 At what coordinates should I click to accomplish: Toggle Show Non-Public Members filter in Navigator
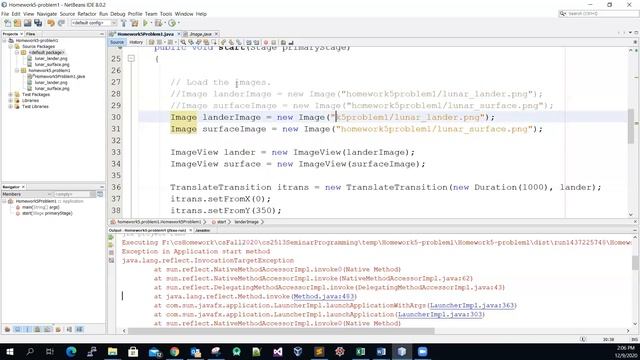[x=38, y=329]
